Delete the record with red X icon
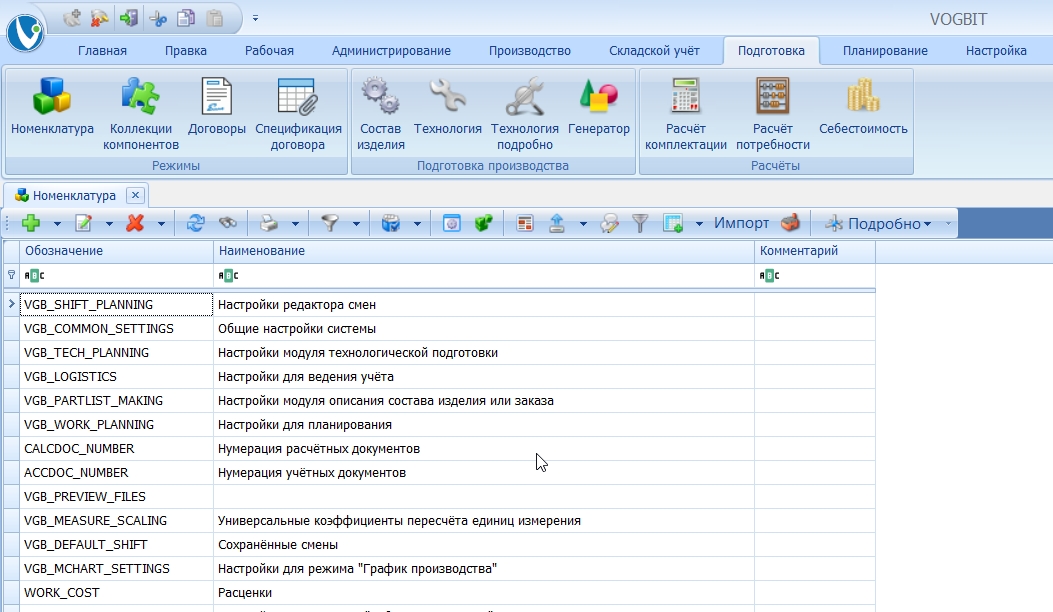Image resolution: width=1053 pixels, height=612 pixels. tap(135, 223)
